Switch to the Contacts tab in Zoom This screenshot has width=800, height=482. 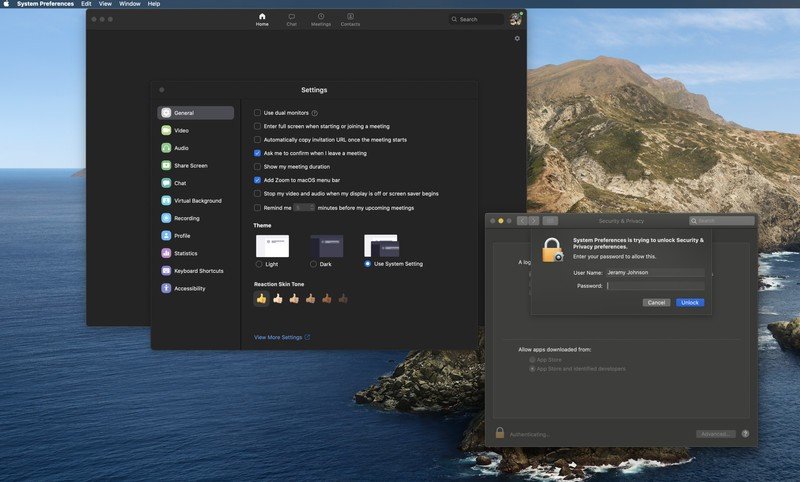coord(350,19)
